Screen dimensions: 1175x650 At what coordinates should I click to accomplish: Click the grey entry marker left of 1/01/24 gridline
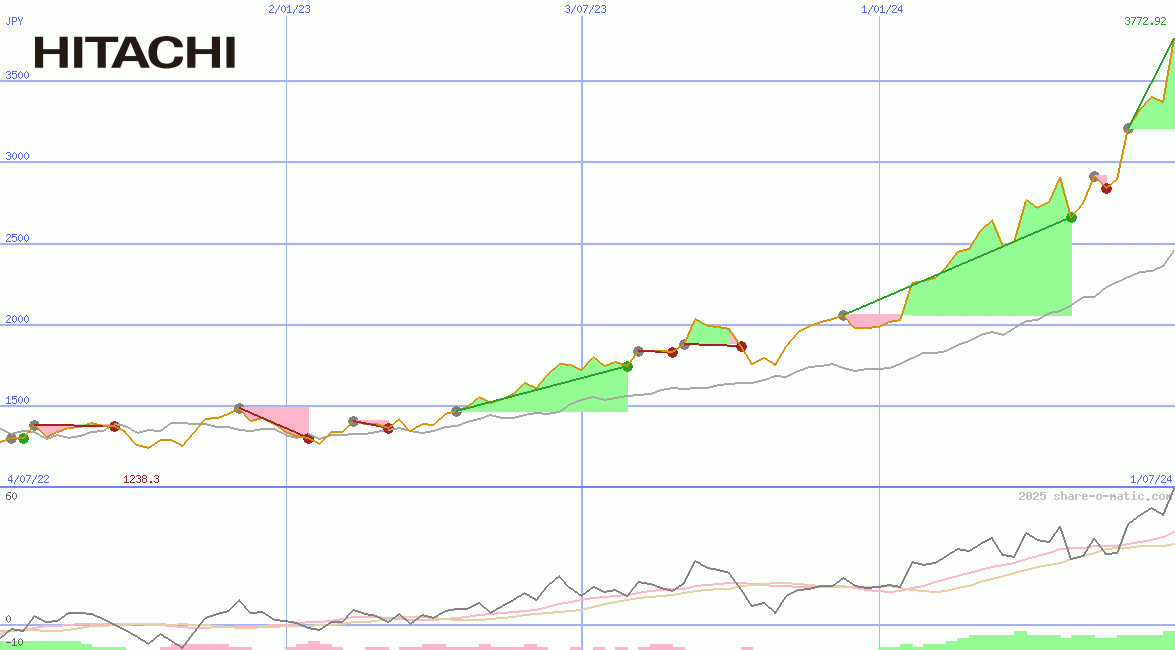click(x=843, y=315)
